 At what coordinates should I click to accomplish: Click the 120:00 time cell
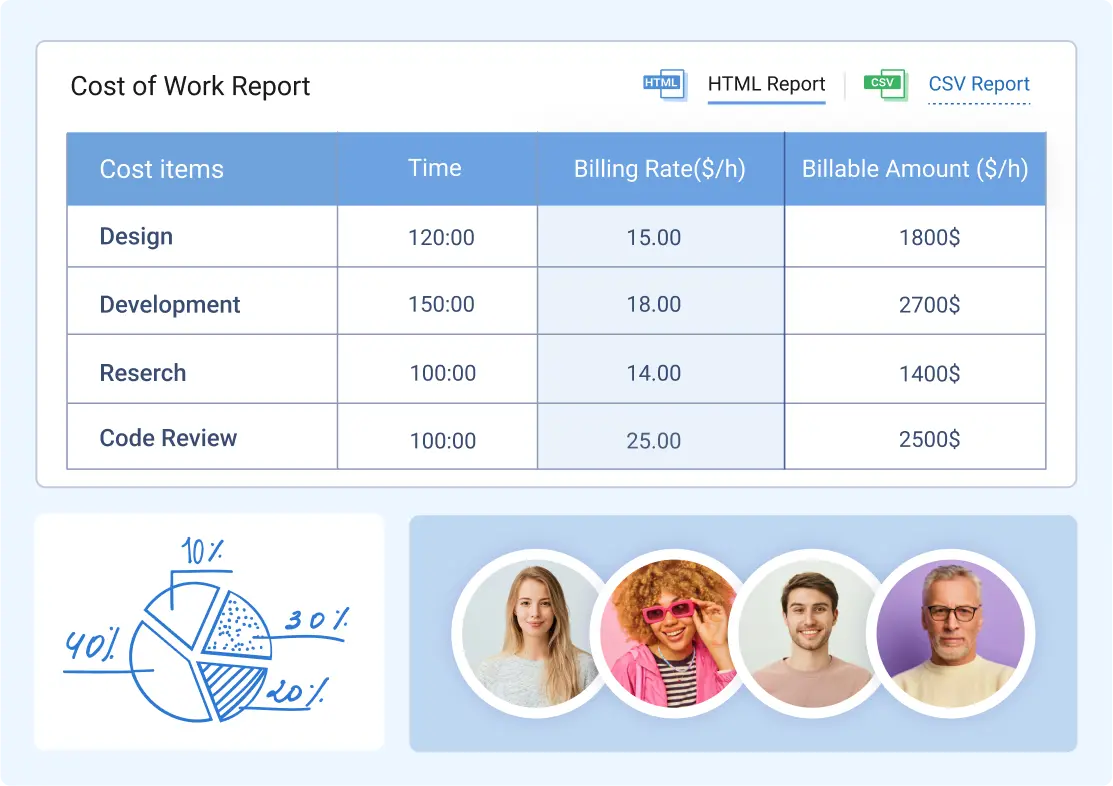click(437, 236)
